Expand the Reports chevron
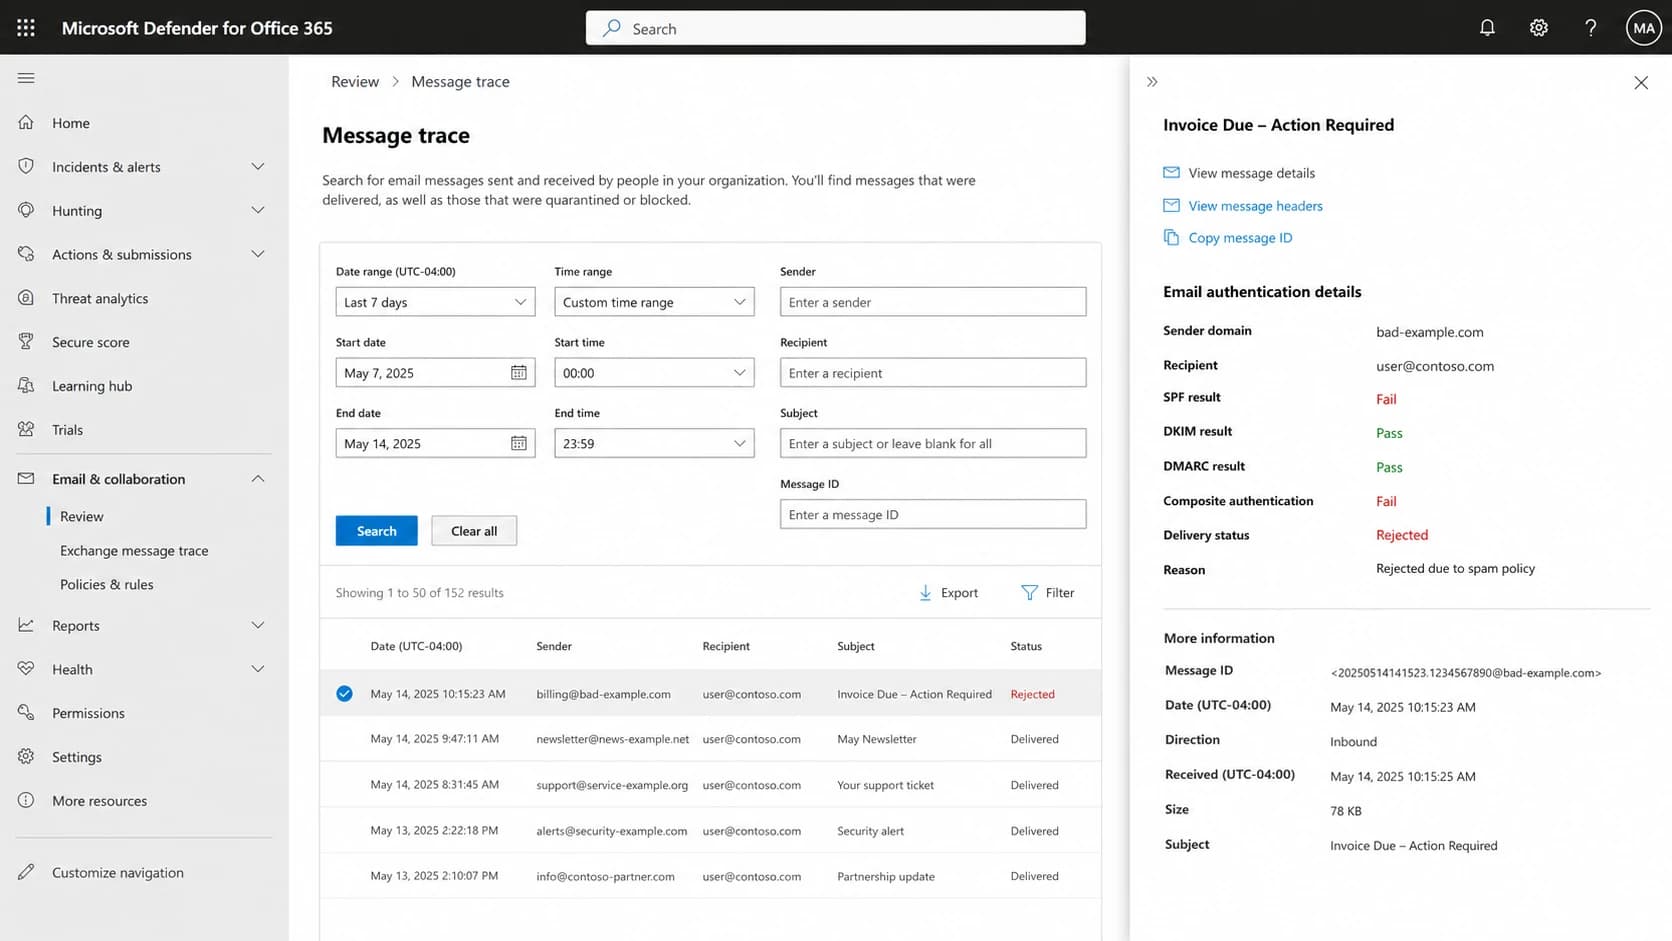 point(258,625)
